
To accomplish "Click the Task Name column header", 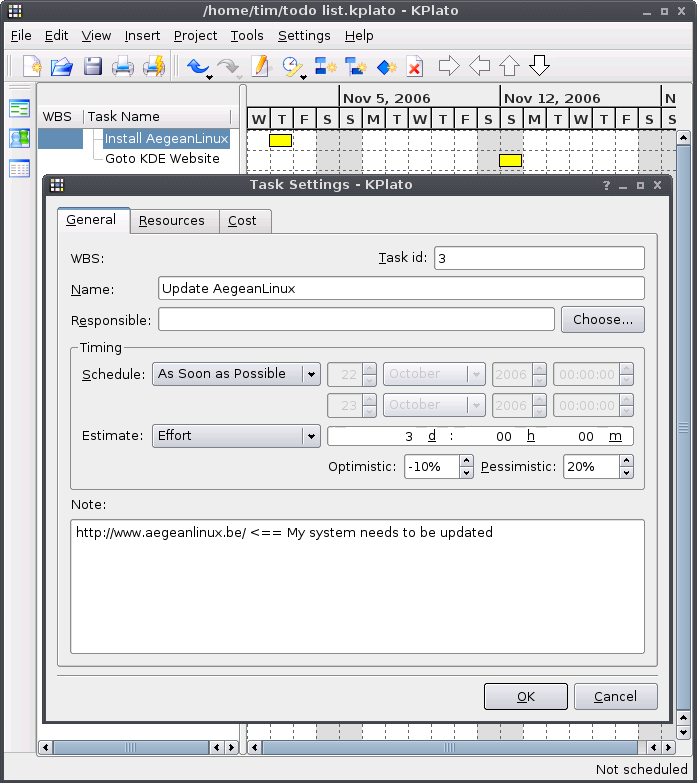I will [157, 117].
